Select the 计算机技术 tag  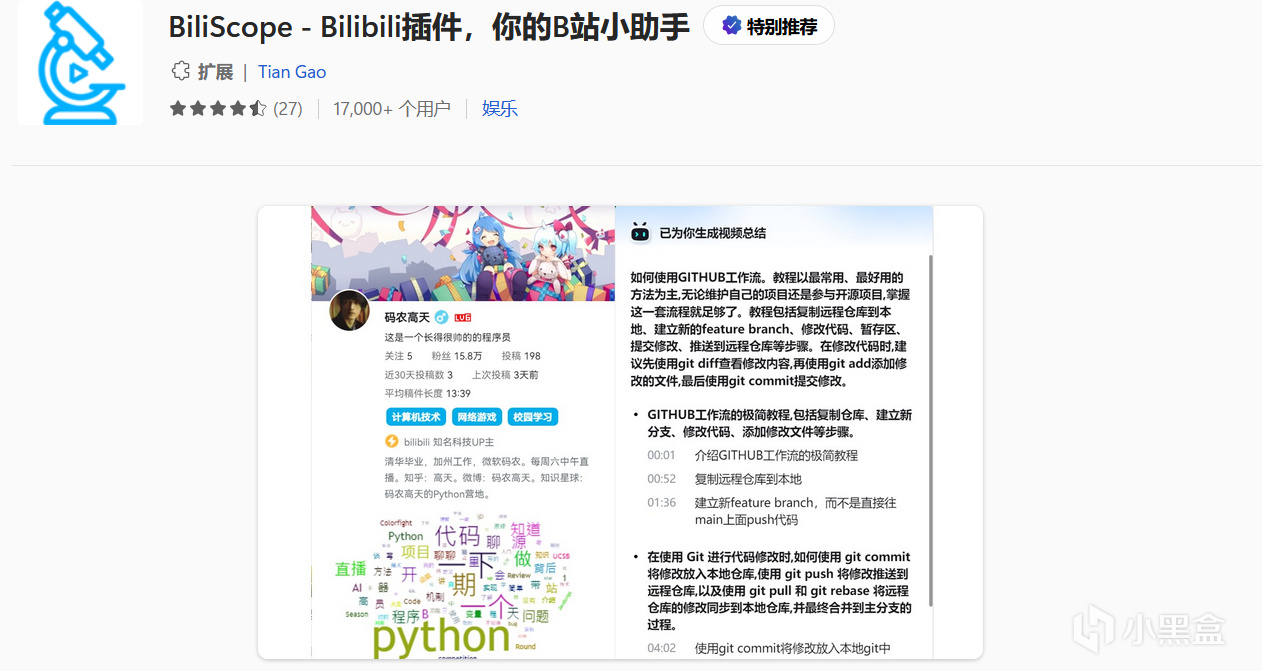[x=416, y=417]
